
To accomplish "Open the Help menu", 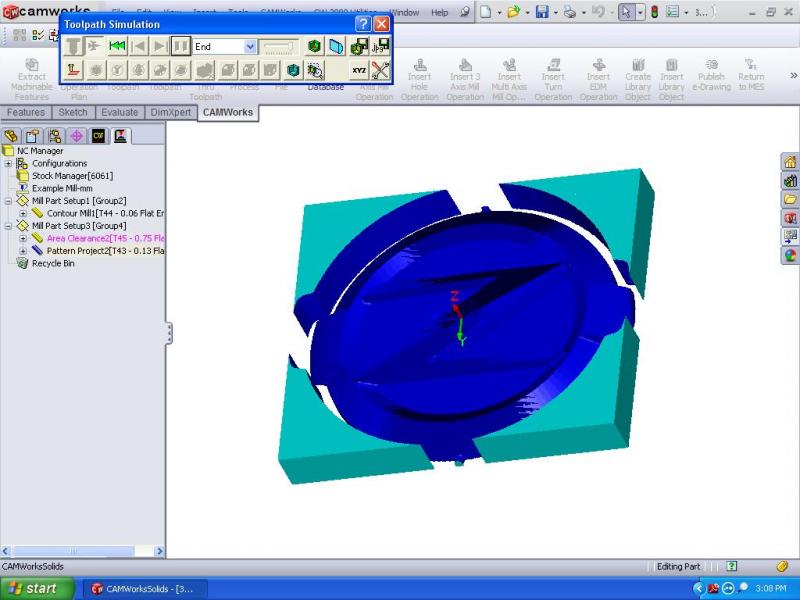I will pos(439,12).
